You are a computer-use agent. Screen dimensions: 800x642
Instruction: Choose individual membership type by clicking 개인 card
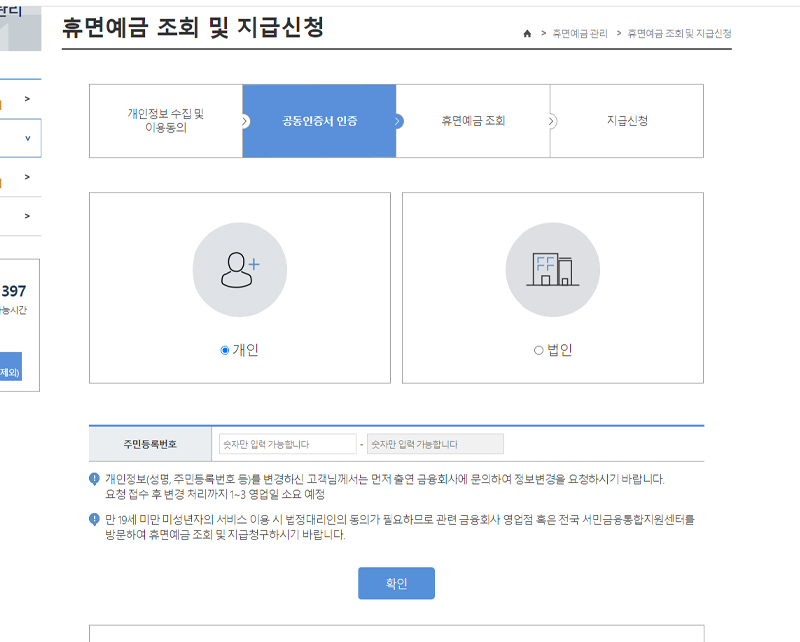tap(240, 287)
